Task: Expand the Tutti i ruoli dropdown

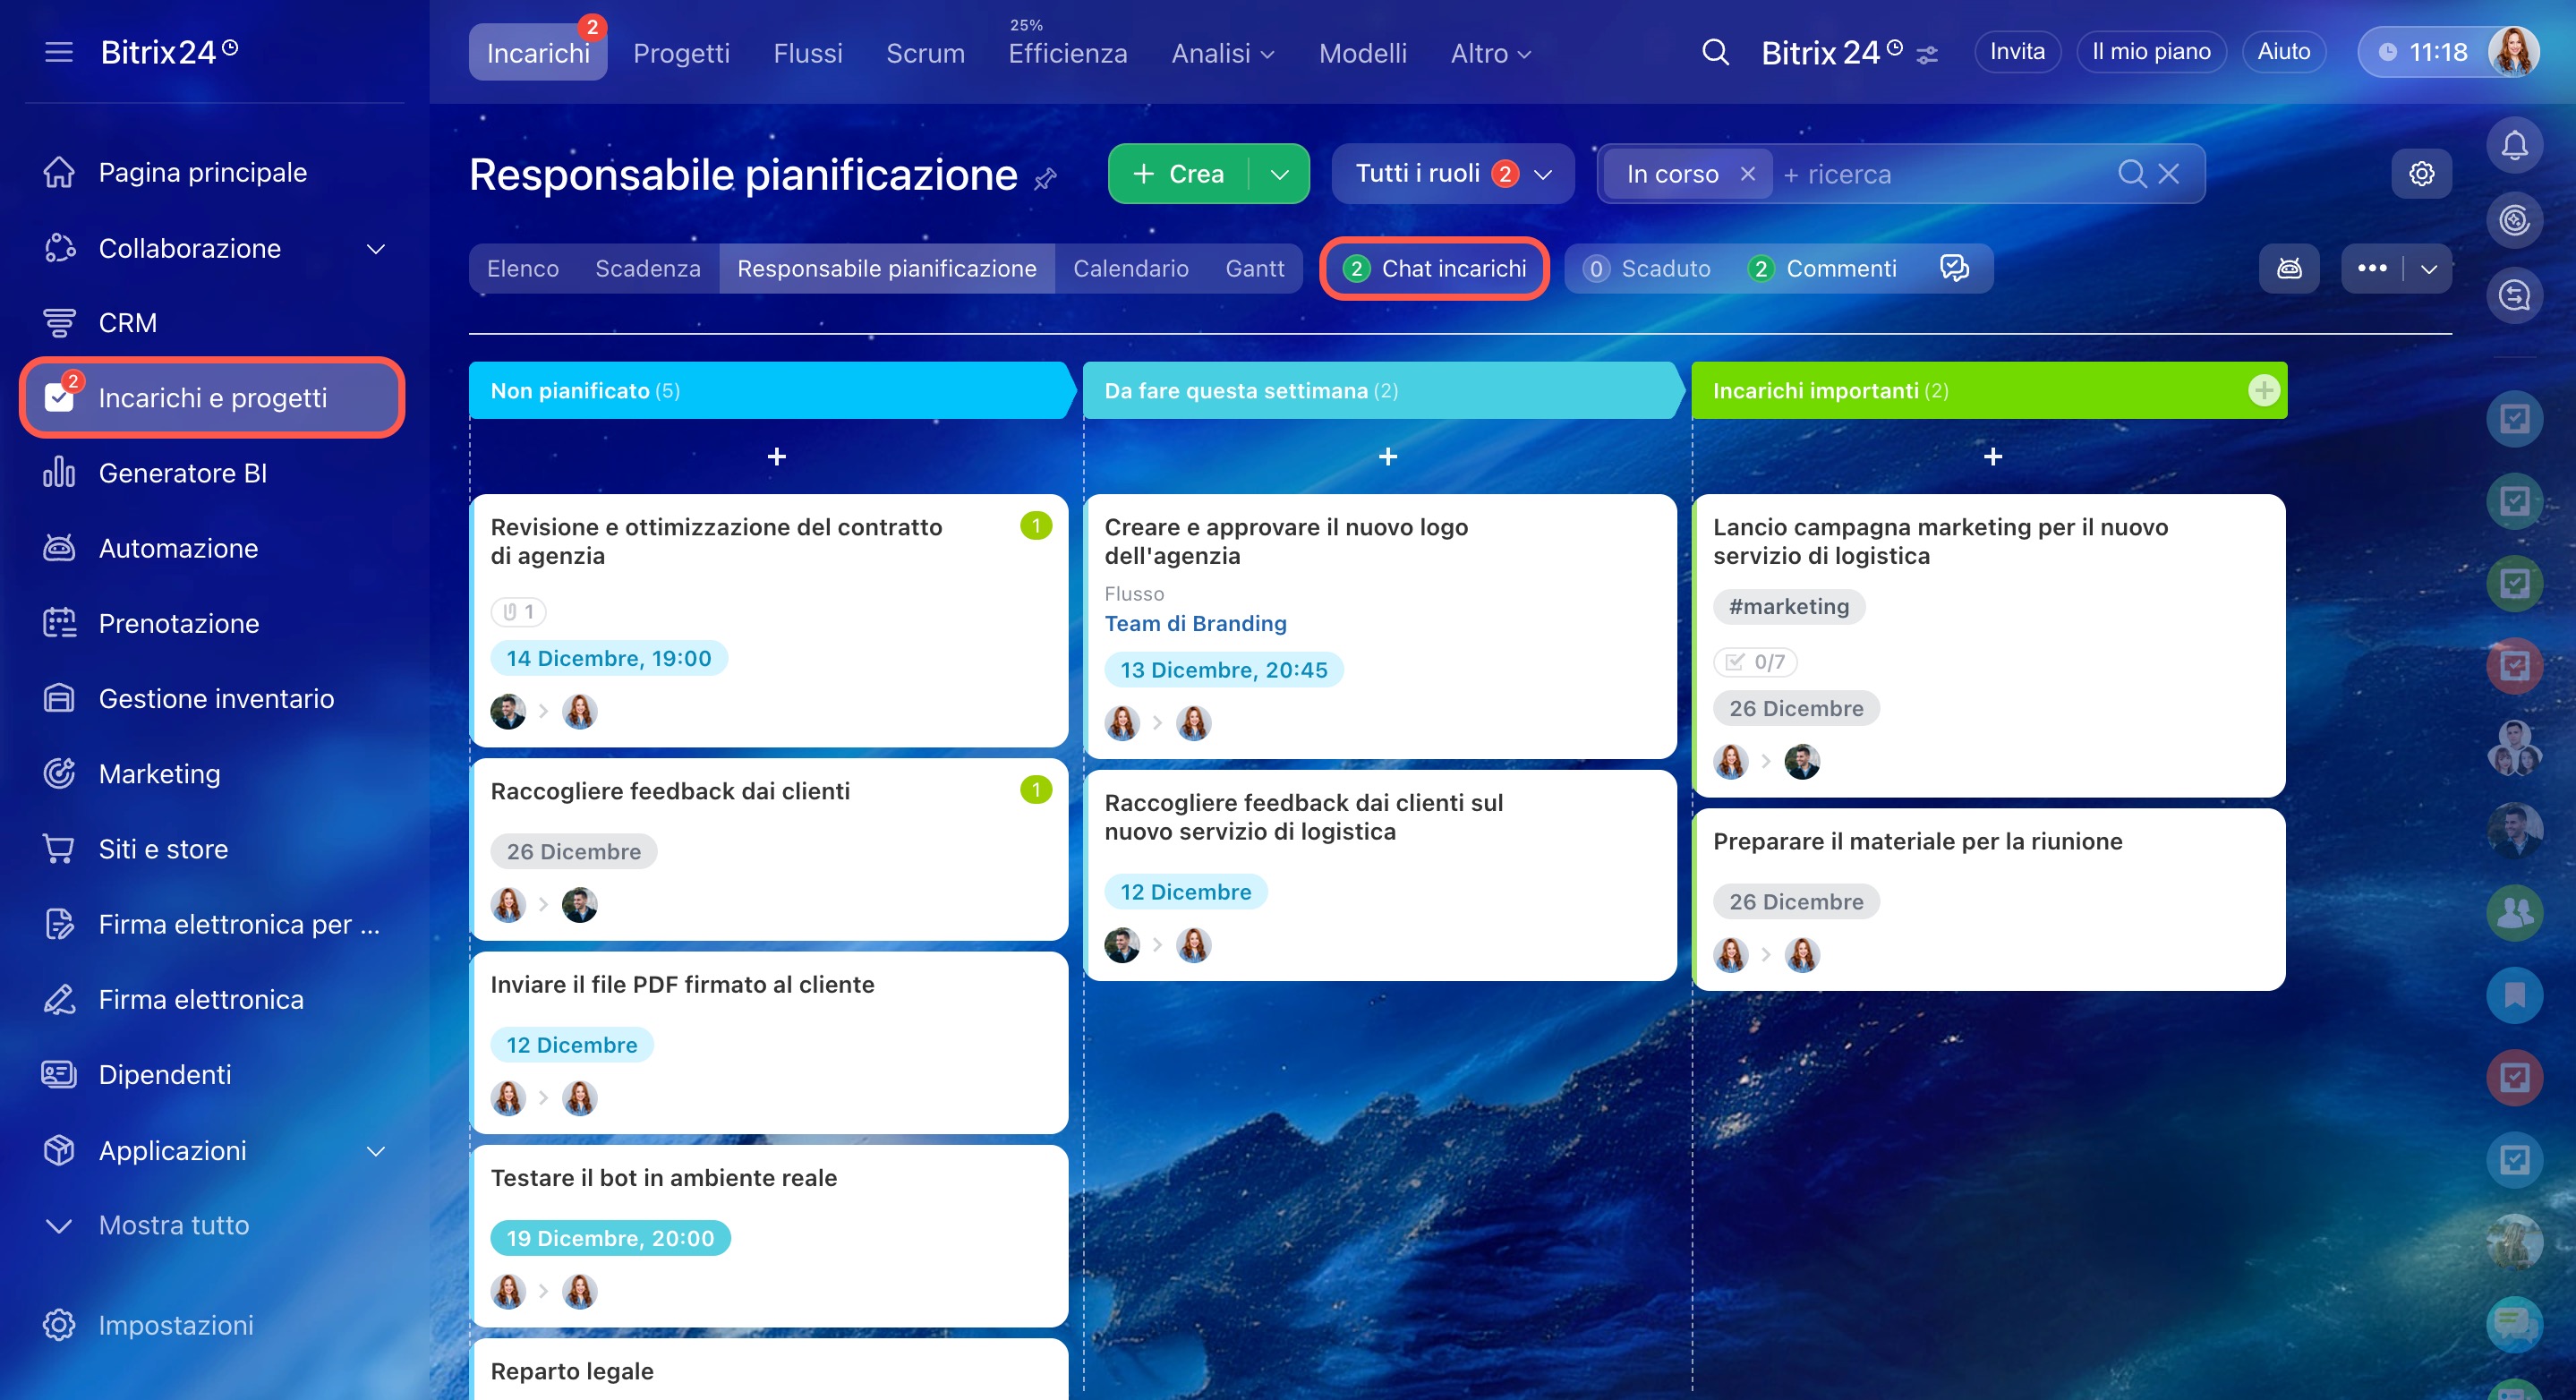Action: pyautogui.click(x=1452, y=174)
